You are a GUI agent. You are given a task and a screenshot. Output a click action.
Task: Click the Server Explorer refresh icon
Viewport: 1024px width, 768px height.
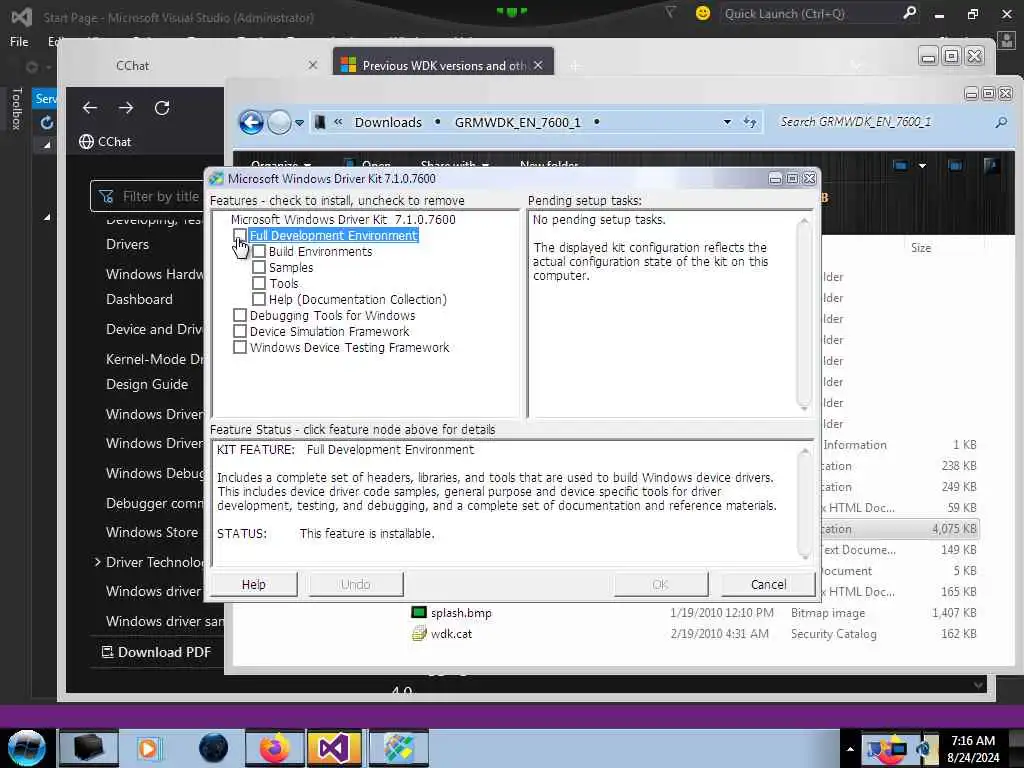46,122
